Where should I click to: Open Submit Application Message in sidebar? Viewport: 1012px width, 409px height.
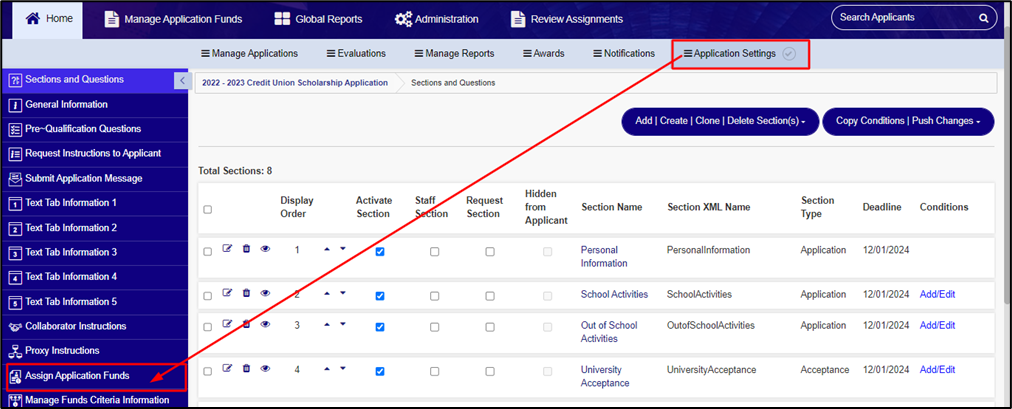[94, 179]
